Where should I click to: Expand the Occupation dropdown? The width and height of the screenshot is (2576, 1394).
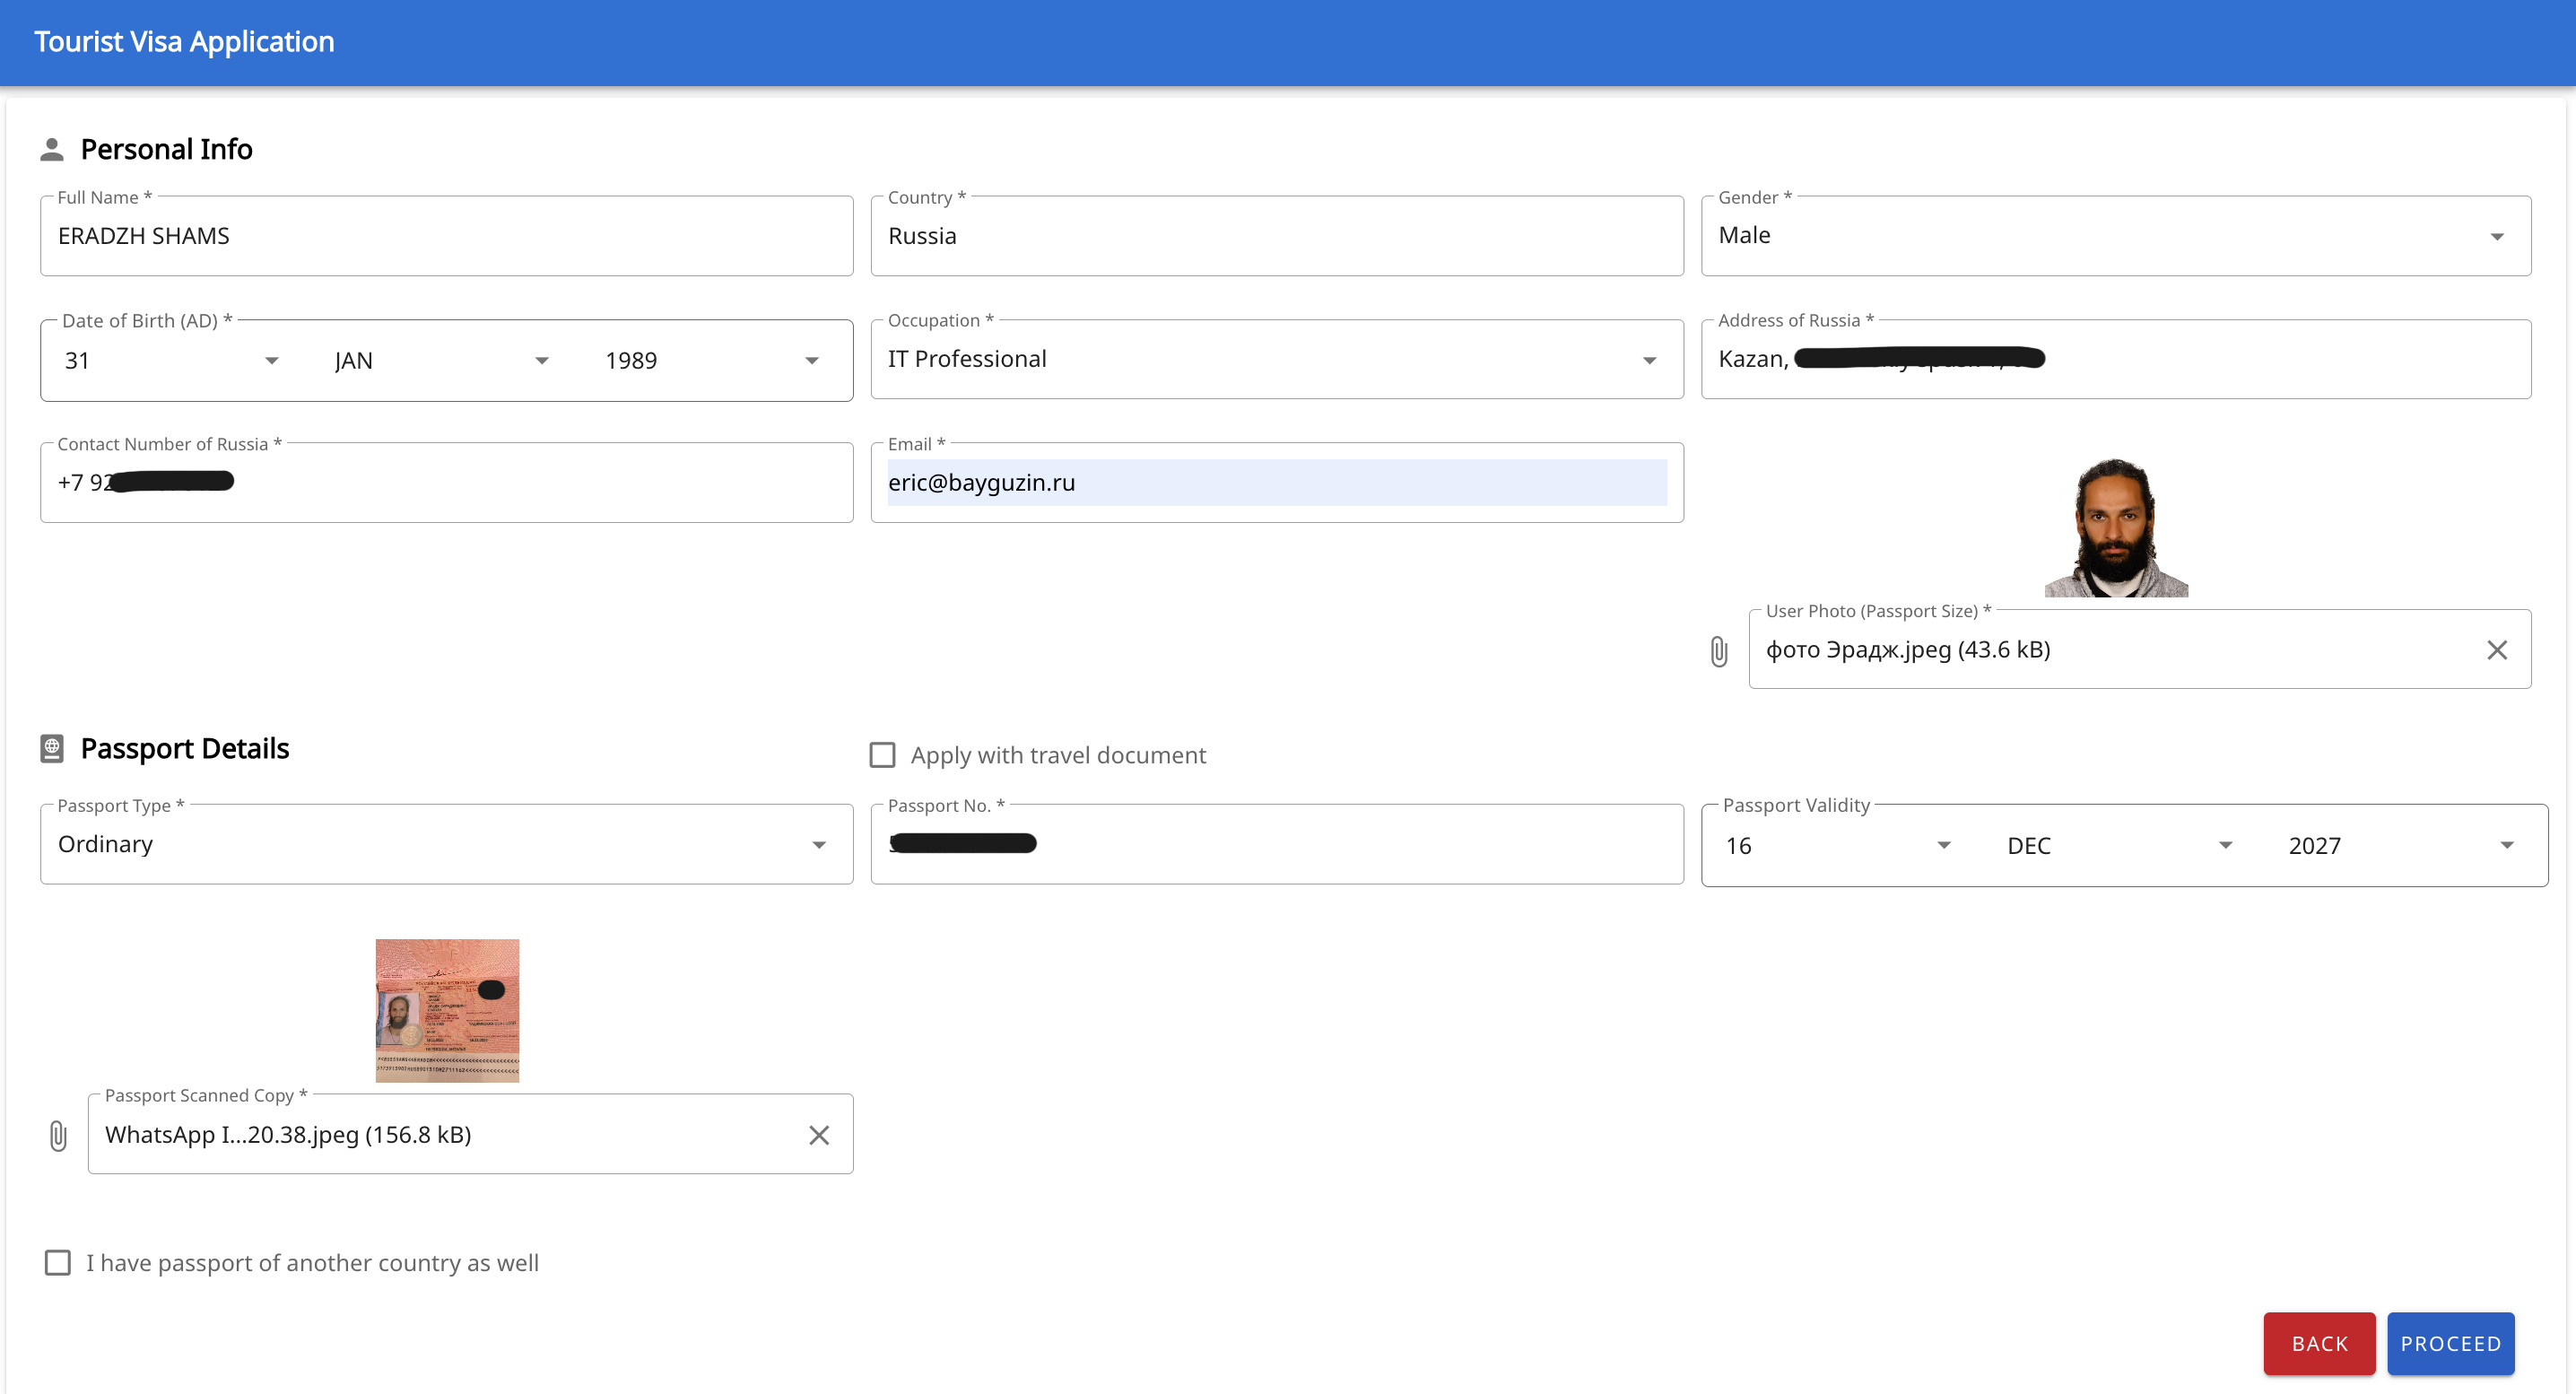point(1276,359)
